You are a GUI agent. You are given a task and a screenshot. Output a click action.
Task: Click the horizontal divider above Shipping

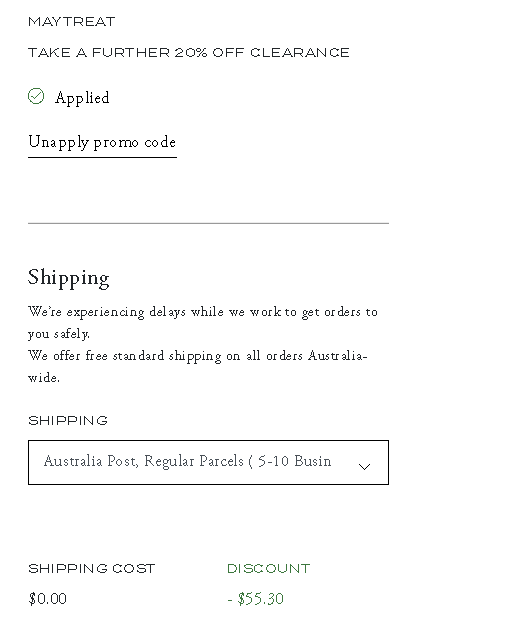pyautogui.click(x=208, y=223)
